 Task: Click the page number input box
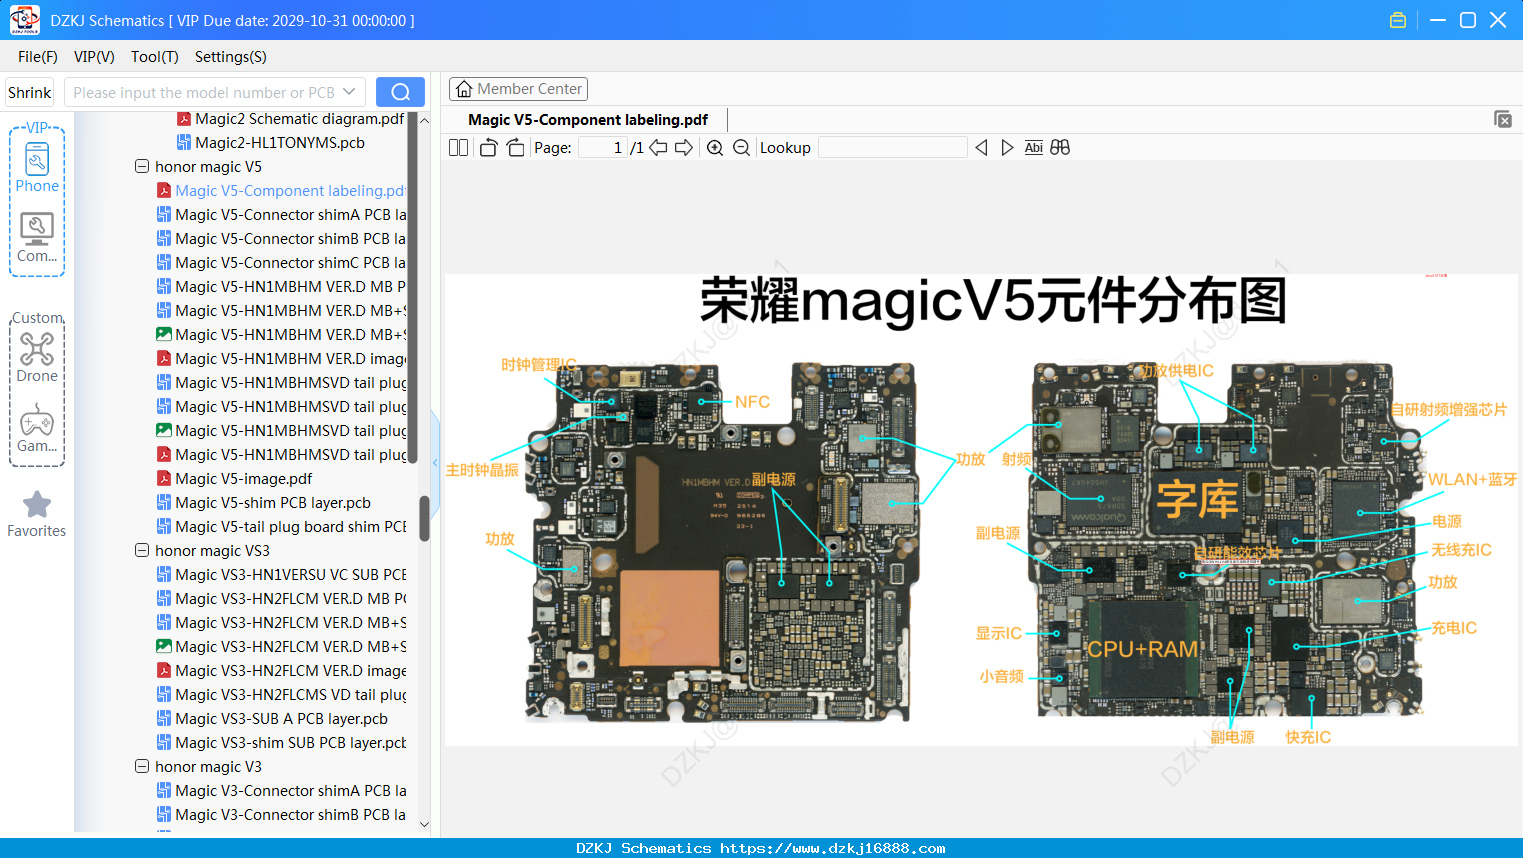(603, 148)
